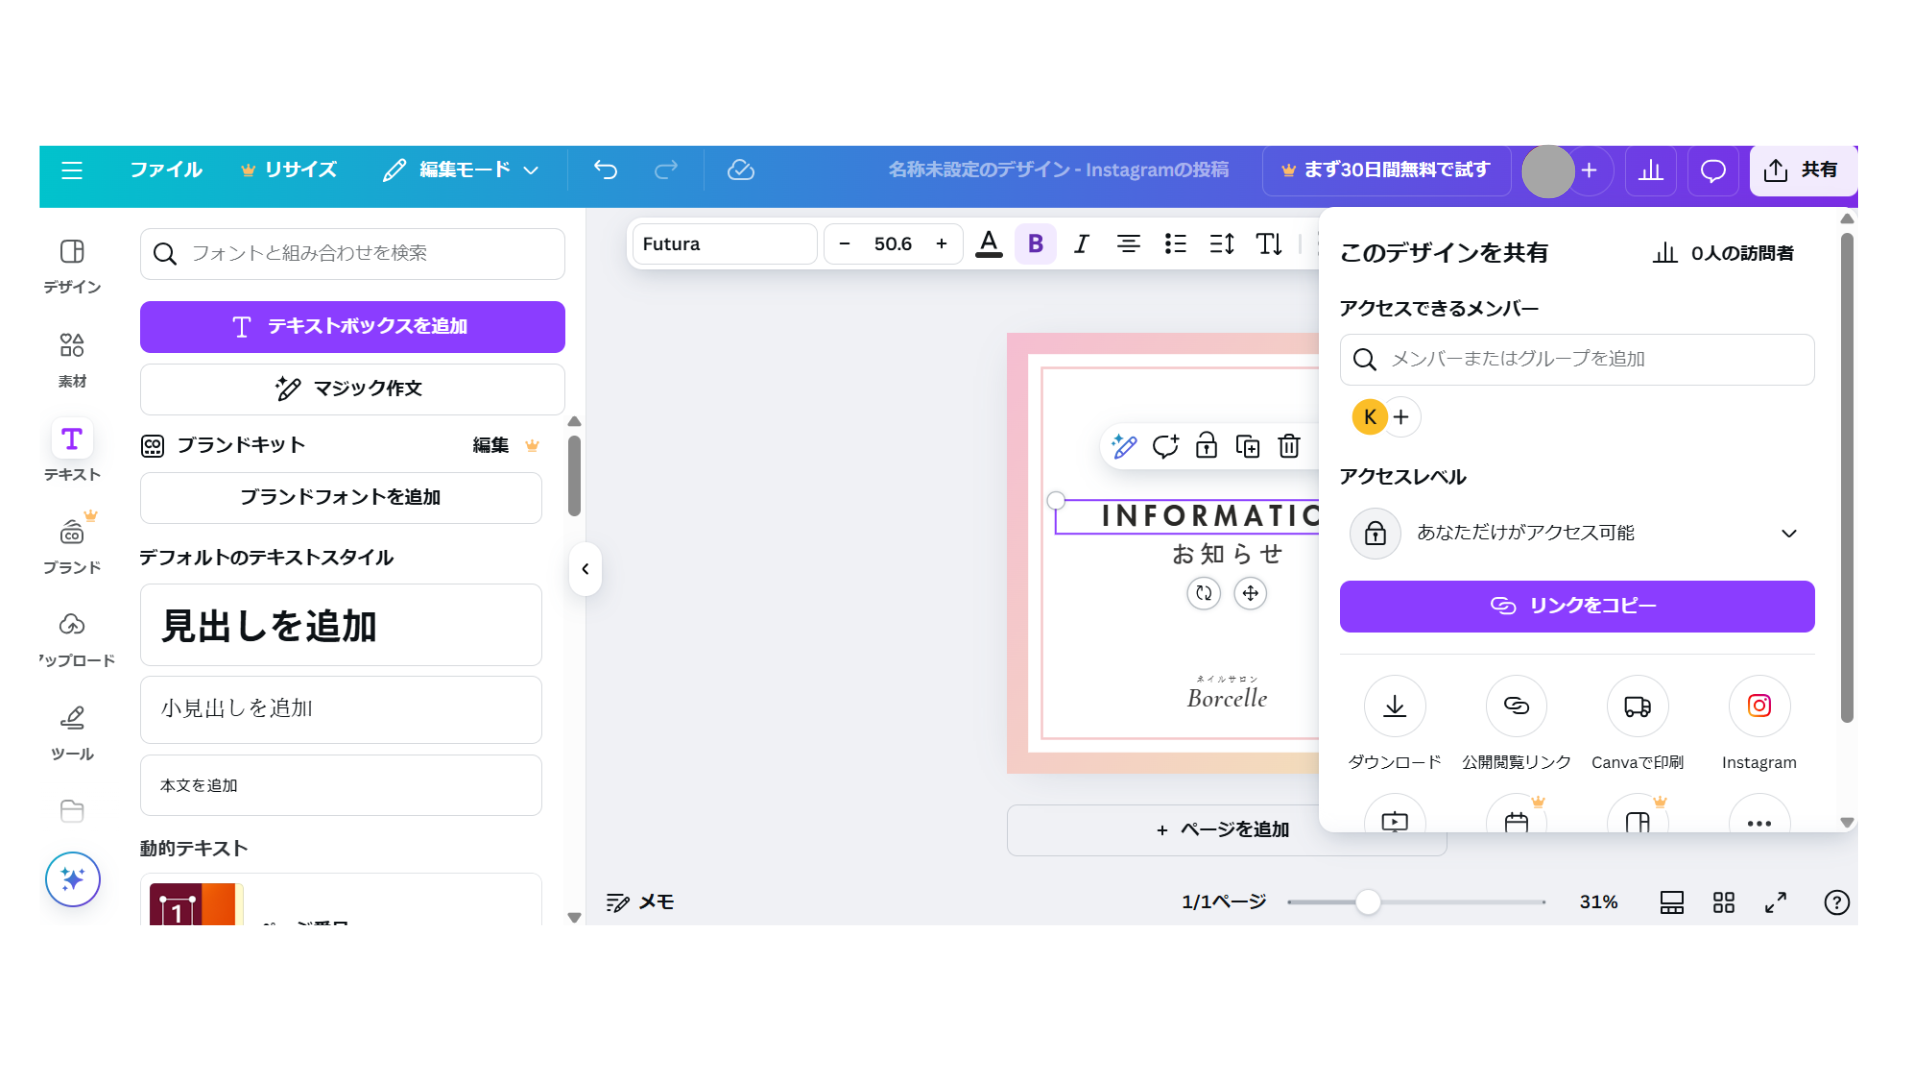Open the comments speech bubble icon
This screenshot has height=1080, width=1920.
tap(1713, 171)
